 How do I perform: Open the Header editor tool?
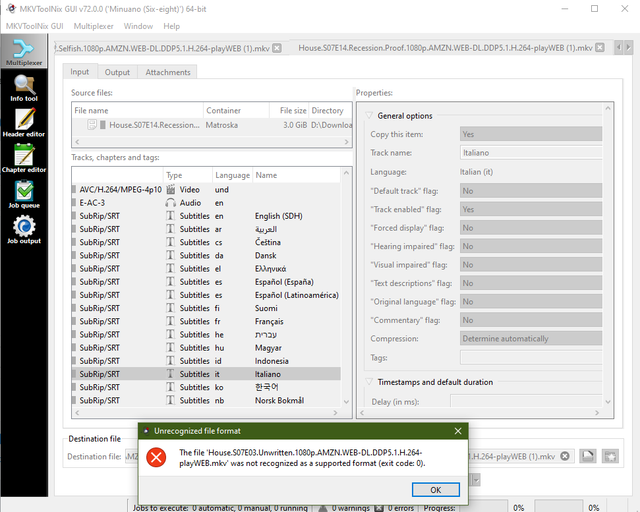tap(24, 123)
